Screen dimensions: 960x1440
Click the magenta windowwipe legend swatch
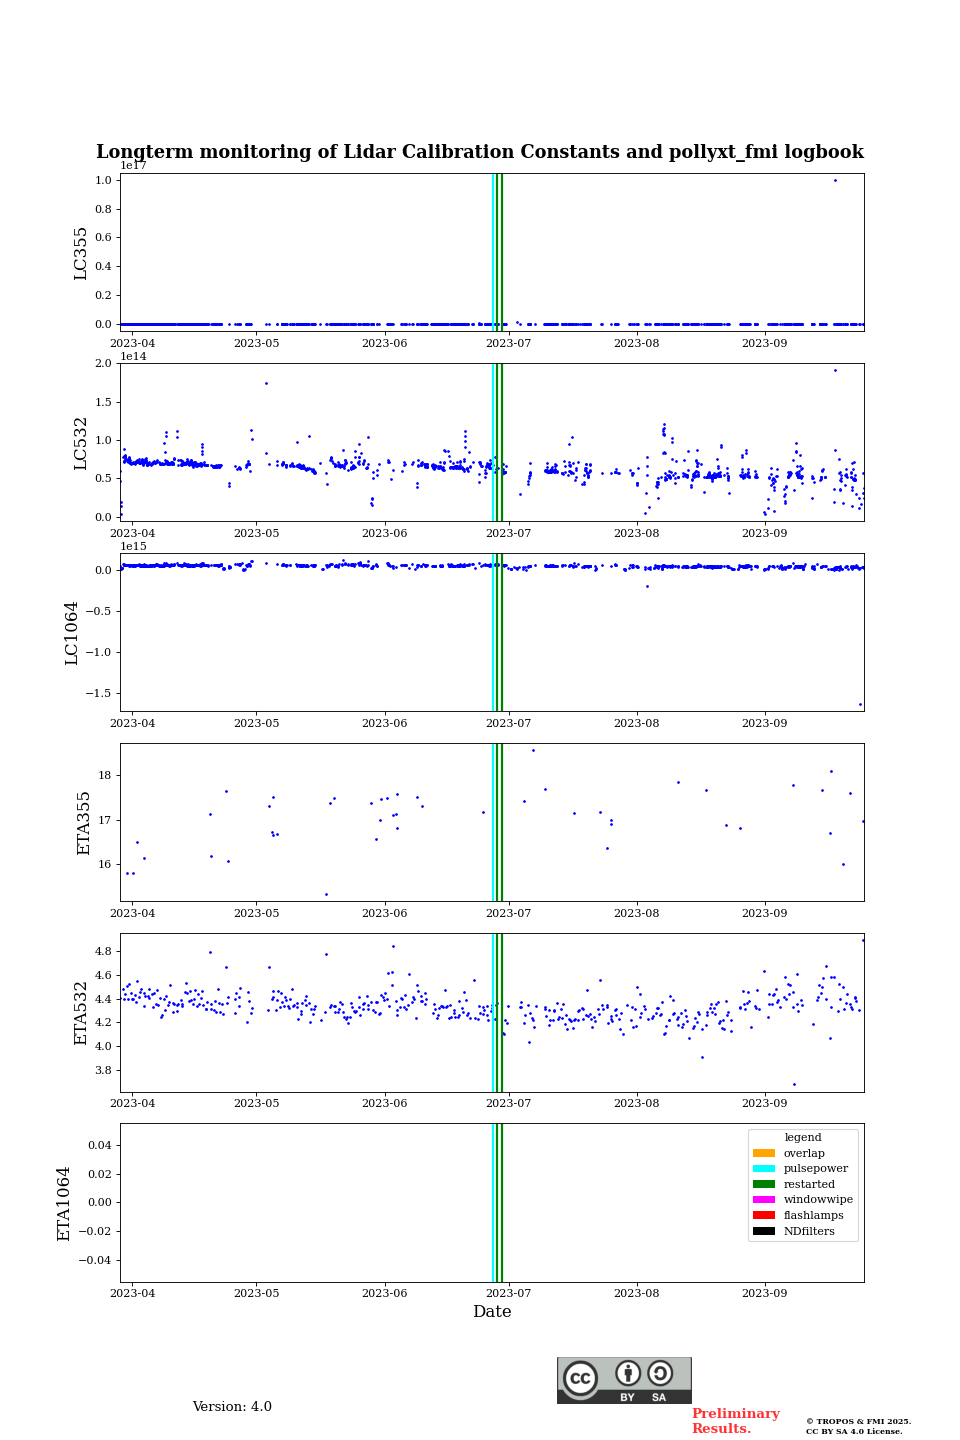(x=764, y=1200)
